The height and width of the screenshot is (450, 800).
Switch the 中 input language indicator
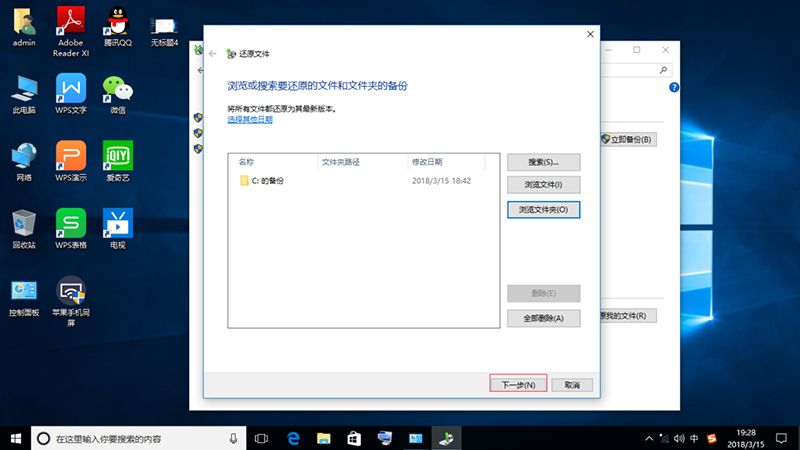coord(694,438)
